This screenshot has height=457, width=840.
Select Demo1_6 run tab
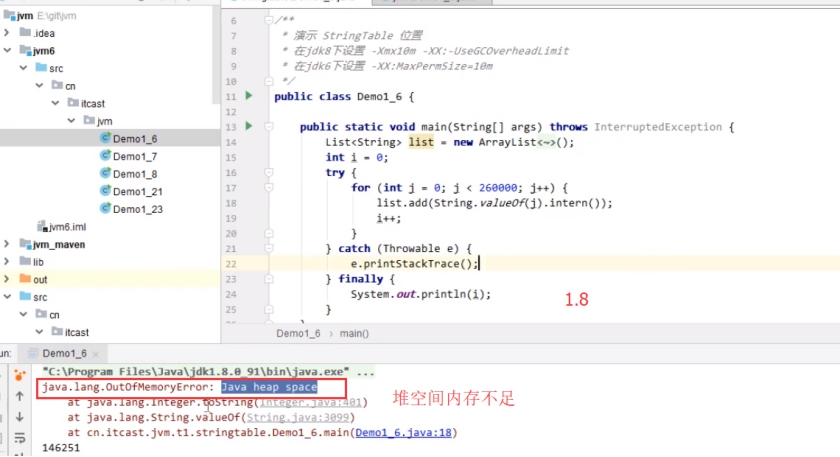pyautogui.click(x=64, y=354)
